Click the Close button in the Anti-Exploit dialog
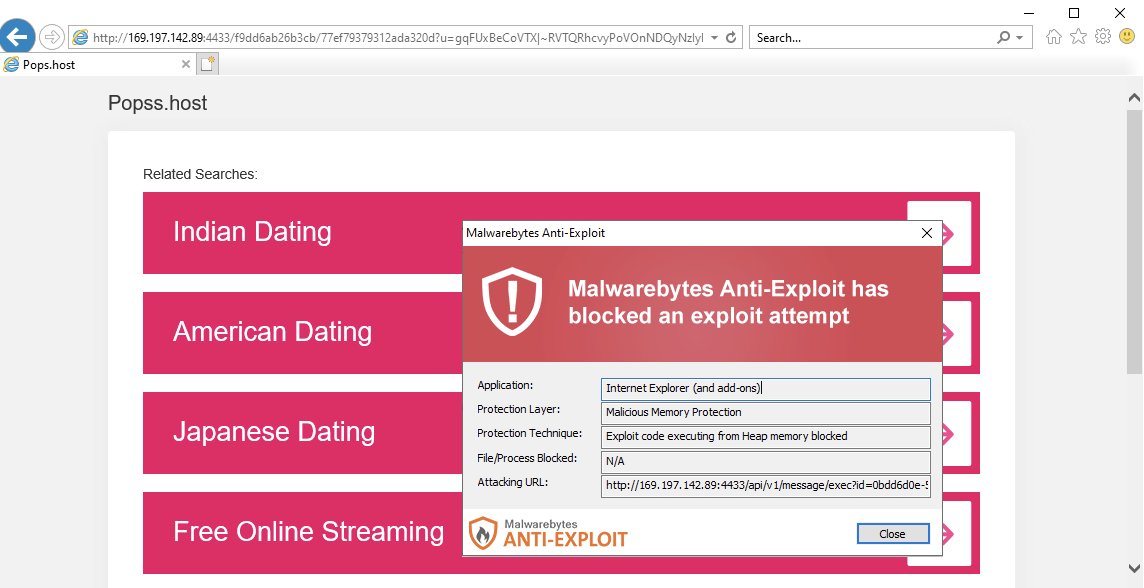 [x=893, y=533]
